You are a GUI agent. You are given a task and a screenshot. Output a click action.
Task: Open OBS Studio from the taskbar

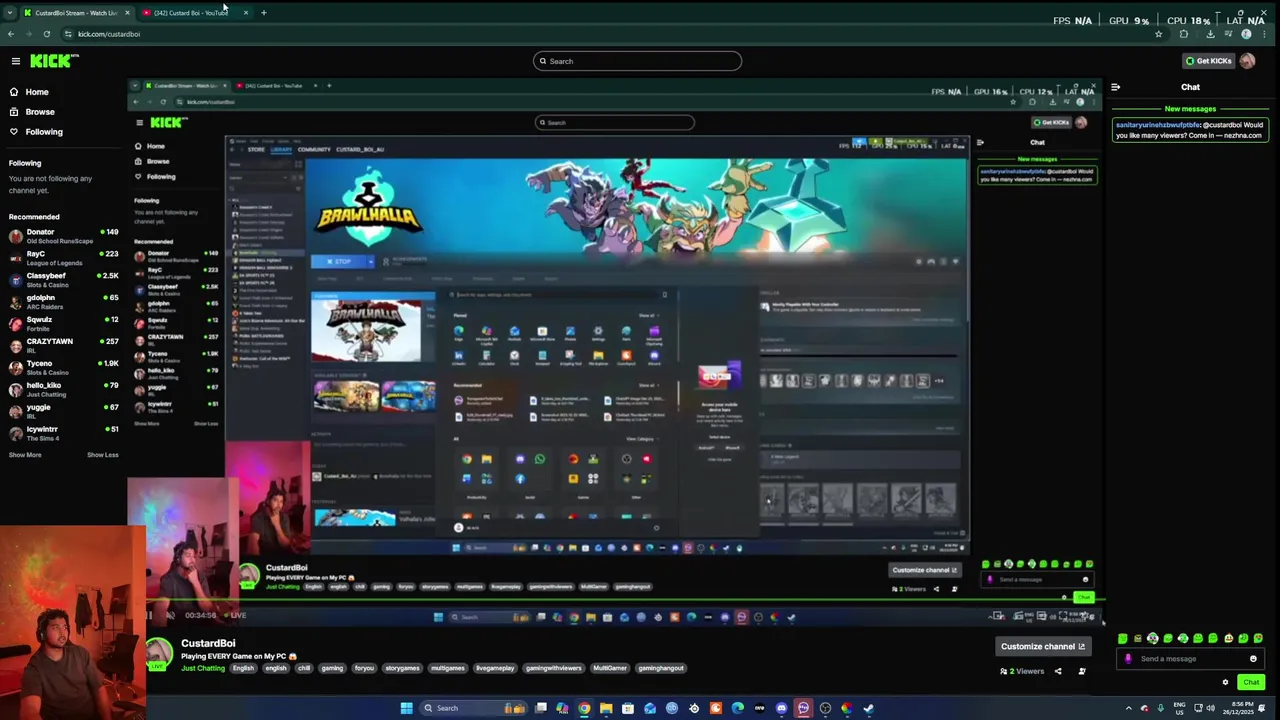point(825,708)
